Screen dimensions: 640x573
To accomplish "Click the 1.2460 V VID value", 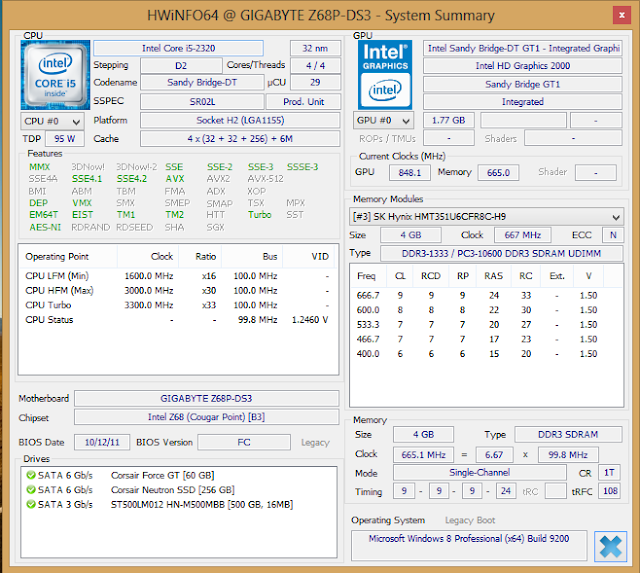I will point(310,320).
